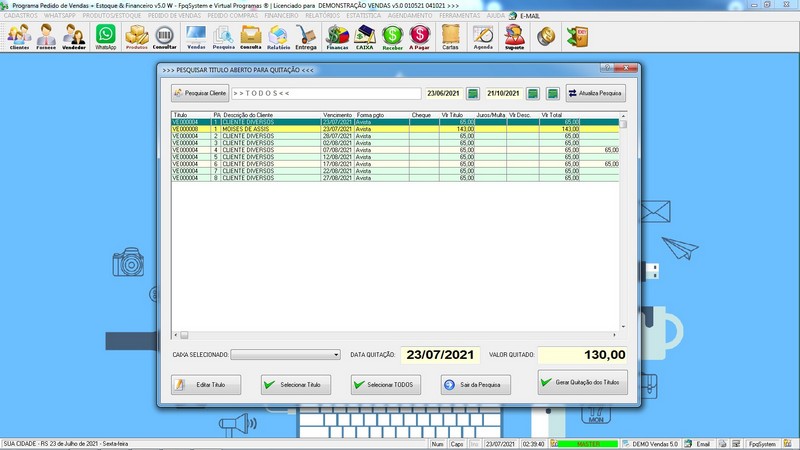Click the horizontal scrollbar thumb of the grid
The image size is (800, 450).
point(184,335)
